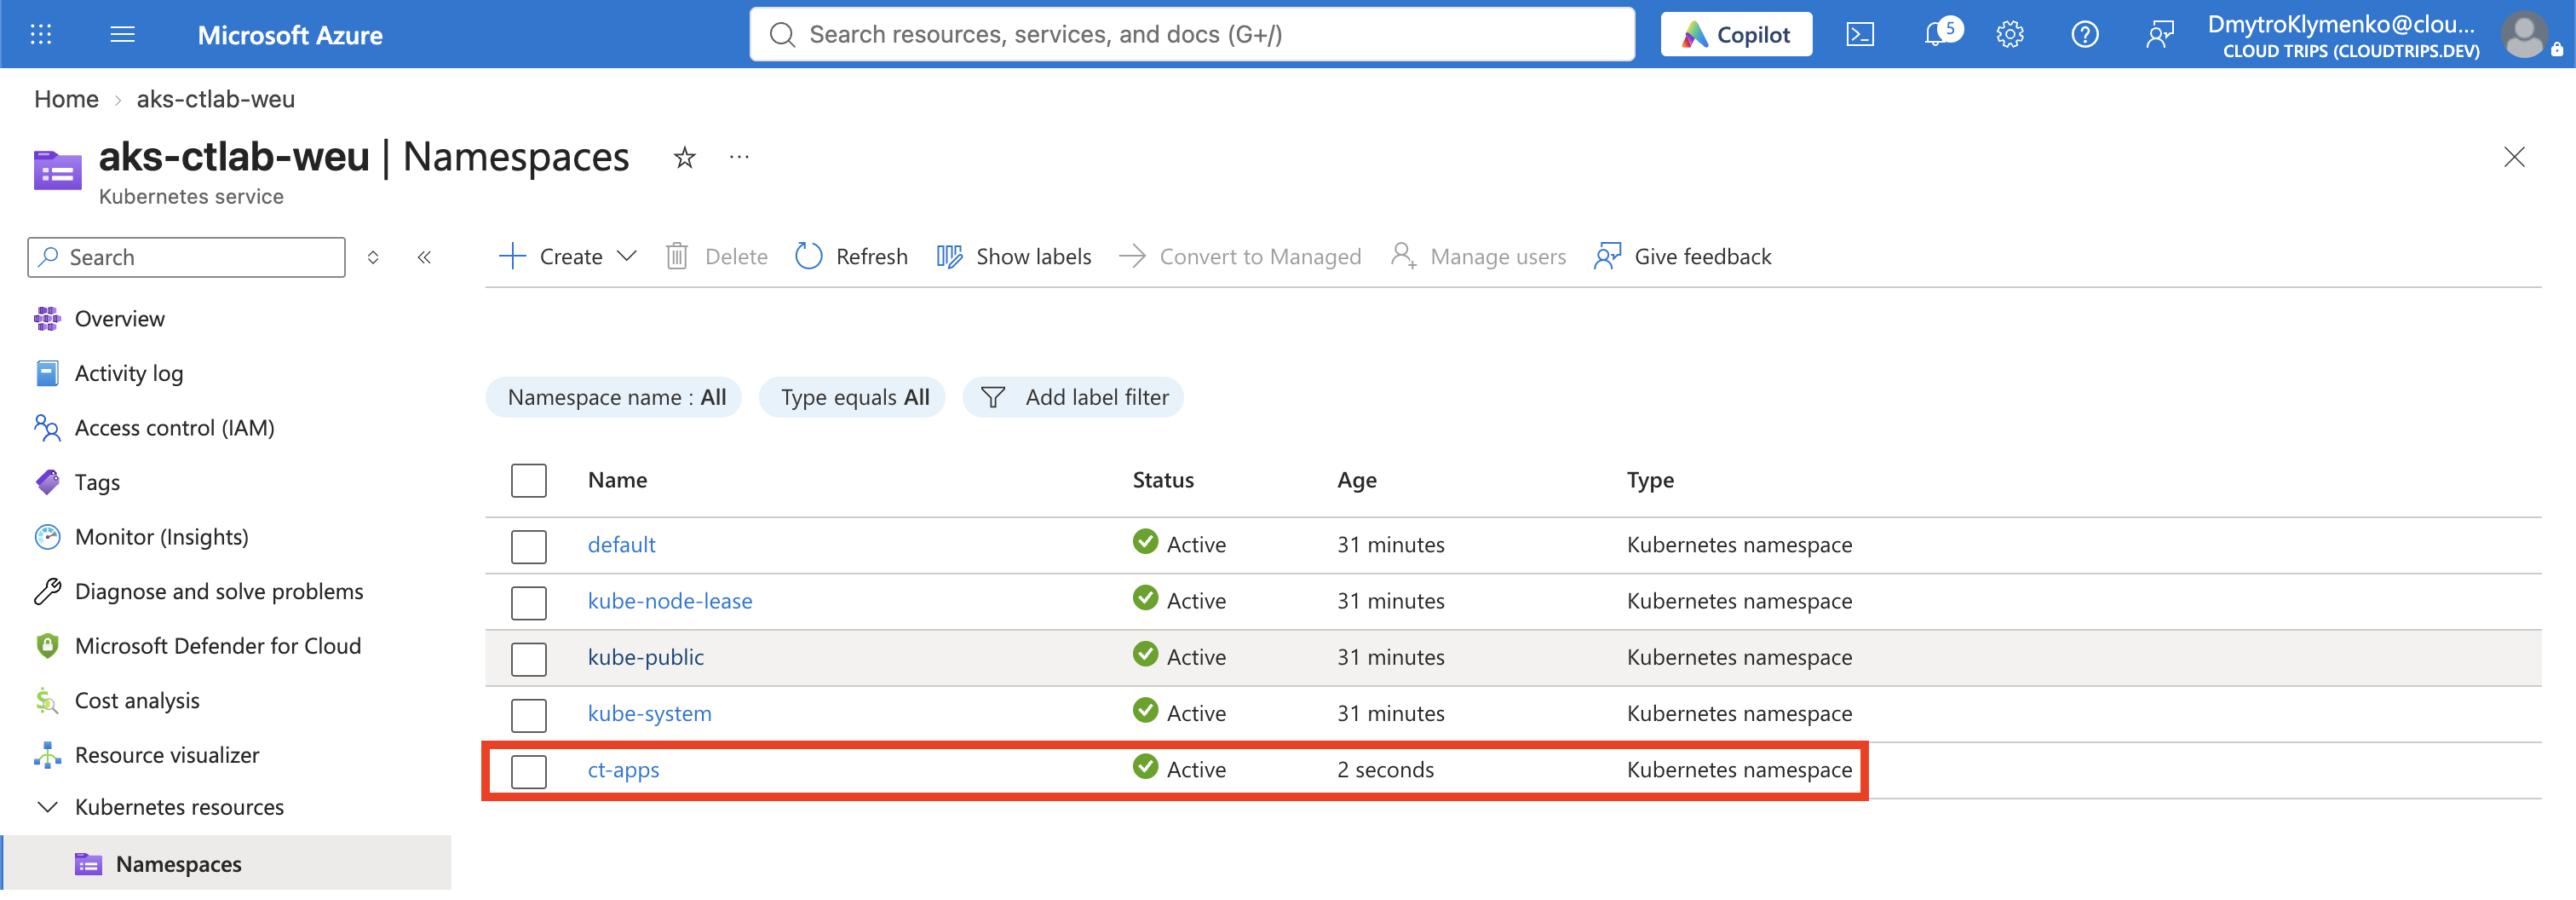Focus the global search resources box
The height and width of the screenshot is (900, 2576).
1192,35
